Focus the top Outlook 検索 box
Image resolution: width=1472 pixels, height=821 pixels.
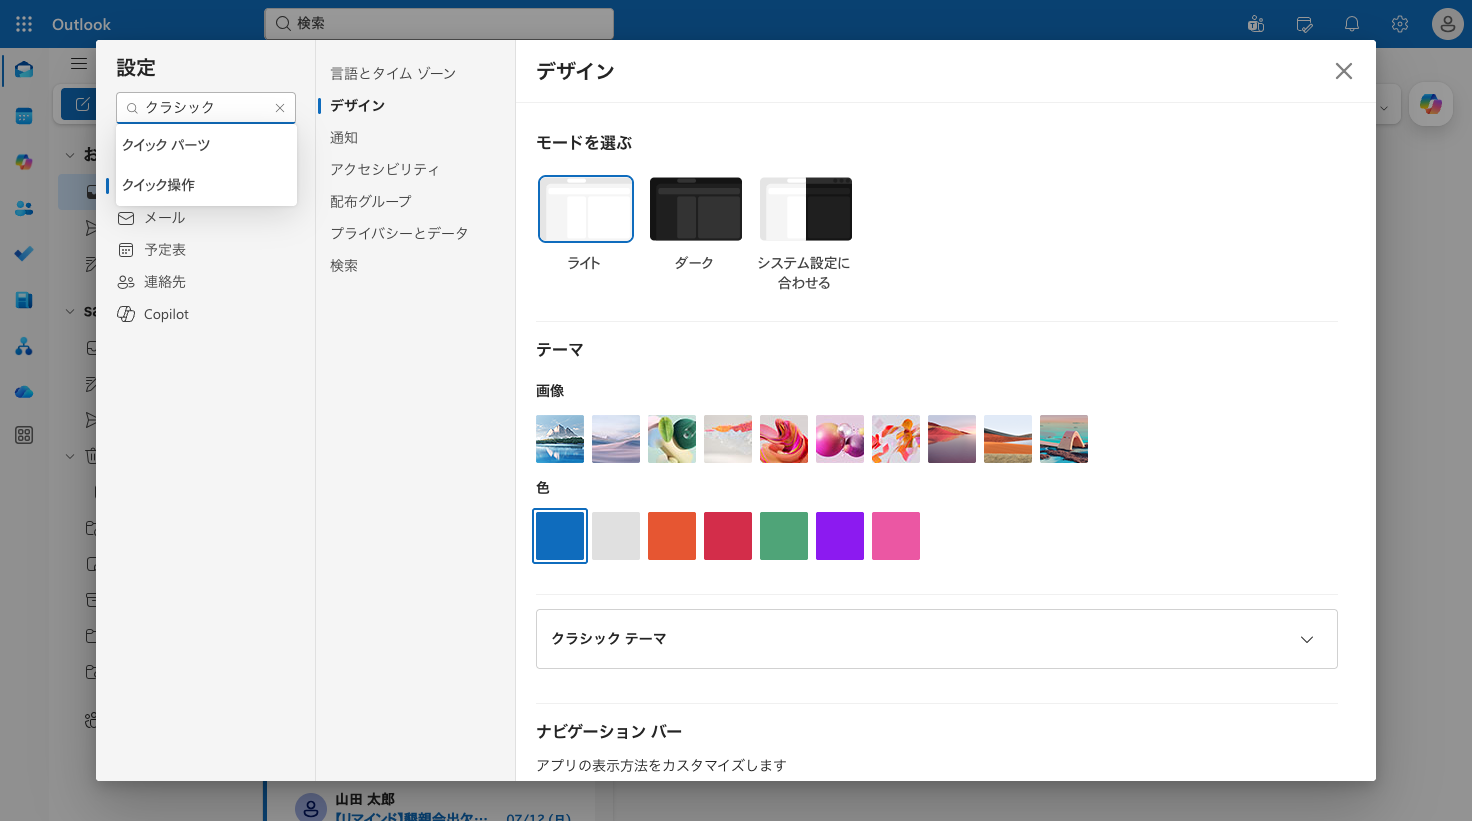[439, 23]
